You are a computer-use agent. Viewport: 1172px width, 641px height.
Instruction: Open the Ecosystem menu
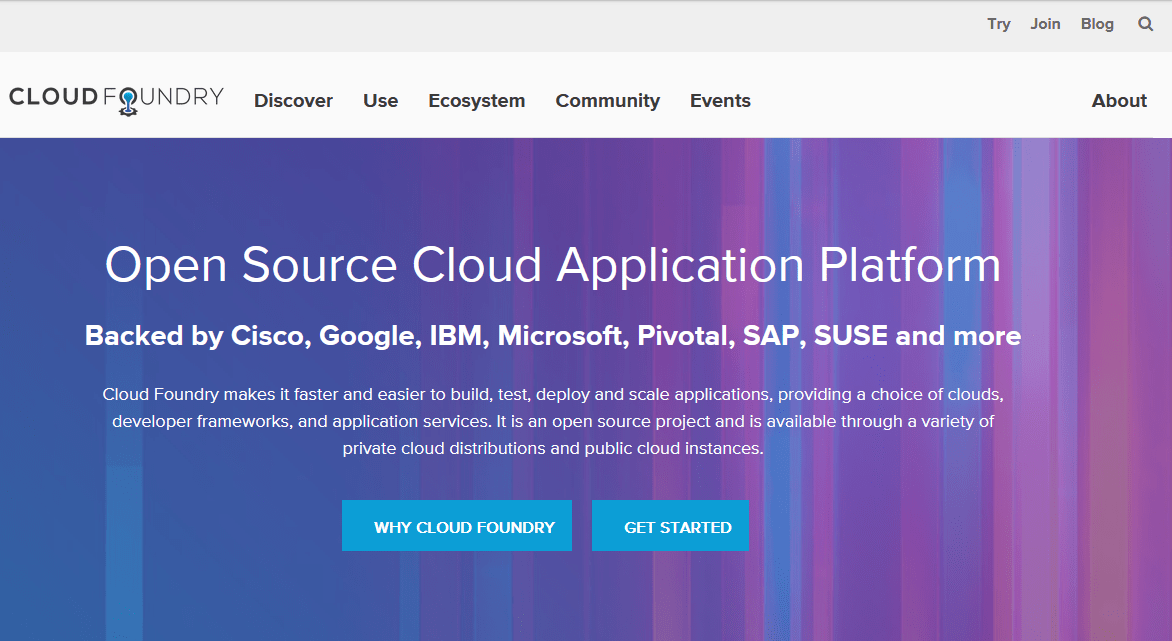pyautogui.click(x=476, y=101)
